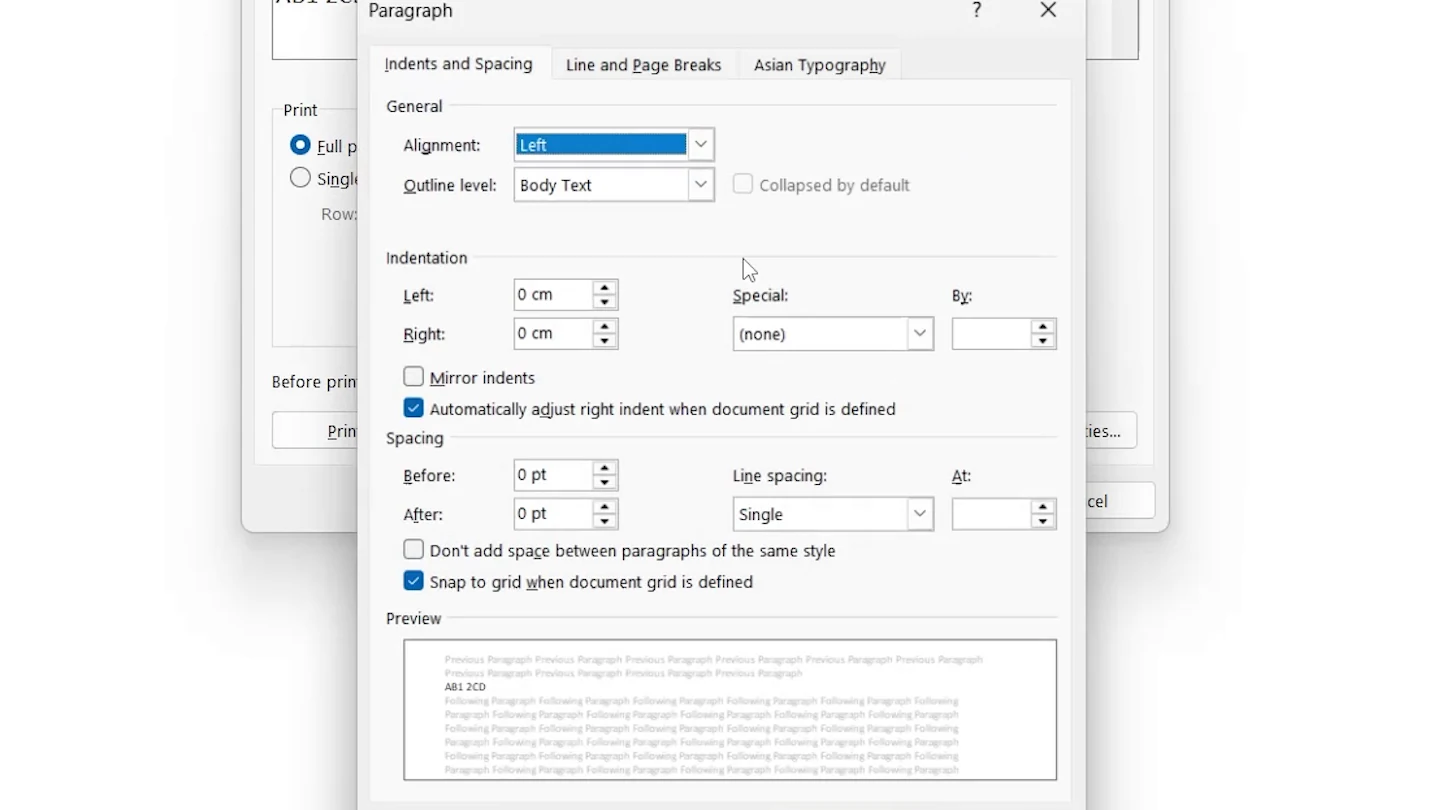The height and width of the screenshot is (810, 1440).
Task: Open Paragraph dialog help question mark
Action: click(976, 10)
